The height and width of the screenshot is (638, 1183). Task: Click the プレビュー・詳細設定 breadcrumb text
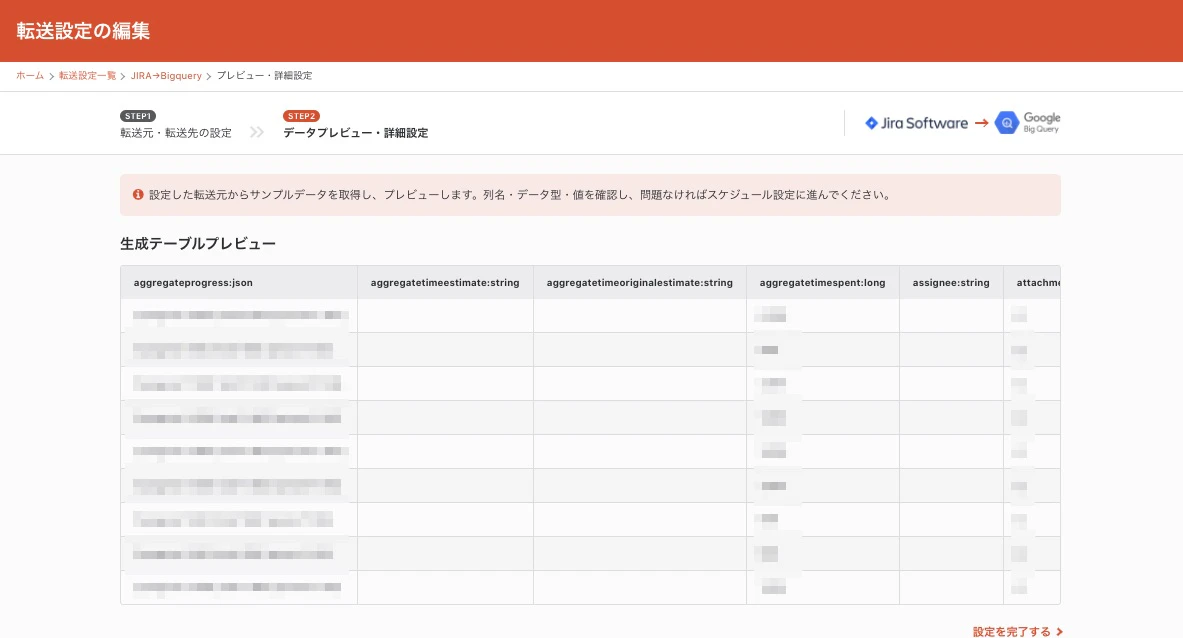(x=264, y=75)
